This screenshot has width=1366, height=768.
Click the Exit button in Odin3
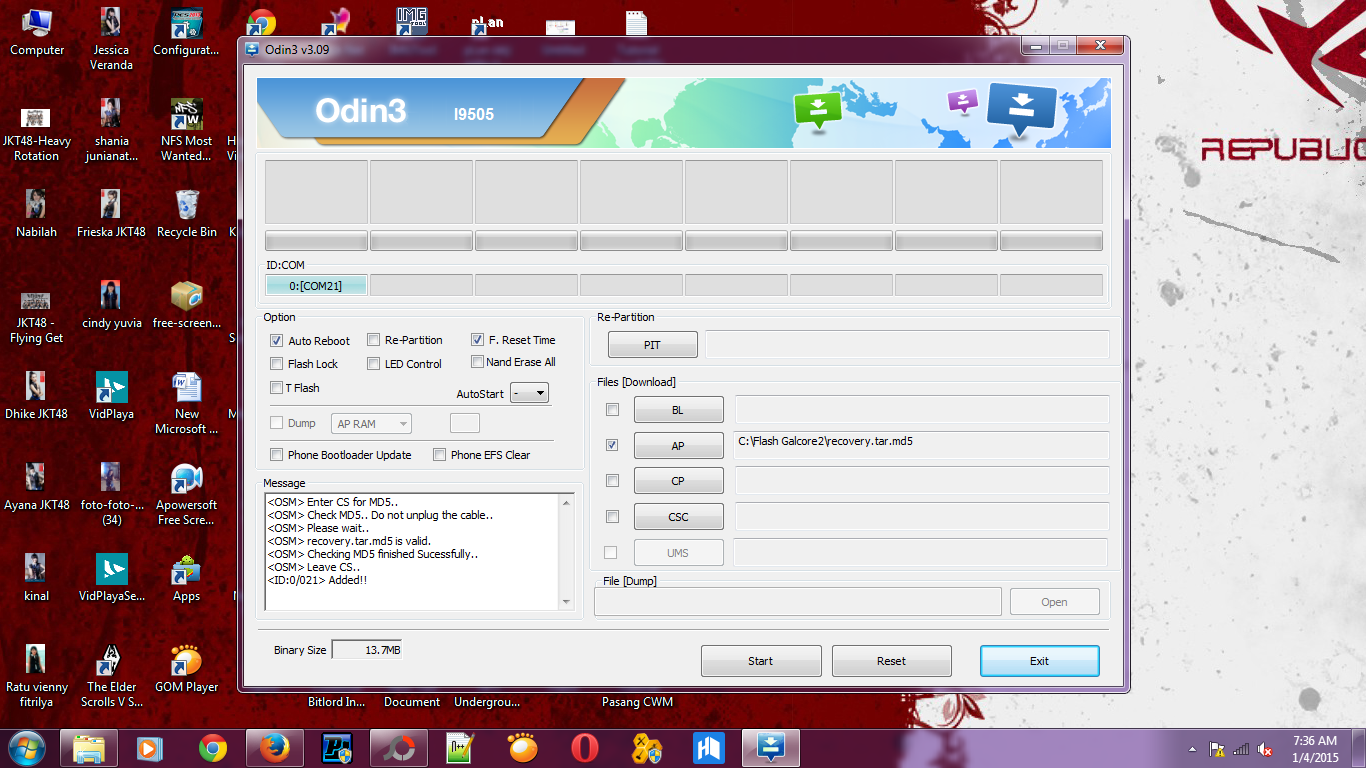pos(1039,661)
